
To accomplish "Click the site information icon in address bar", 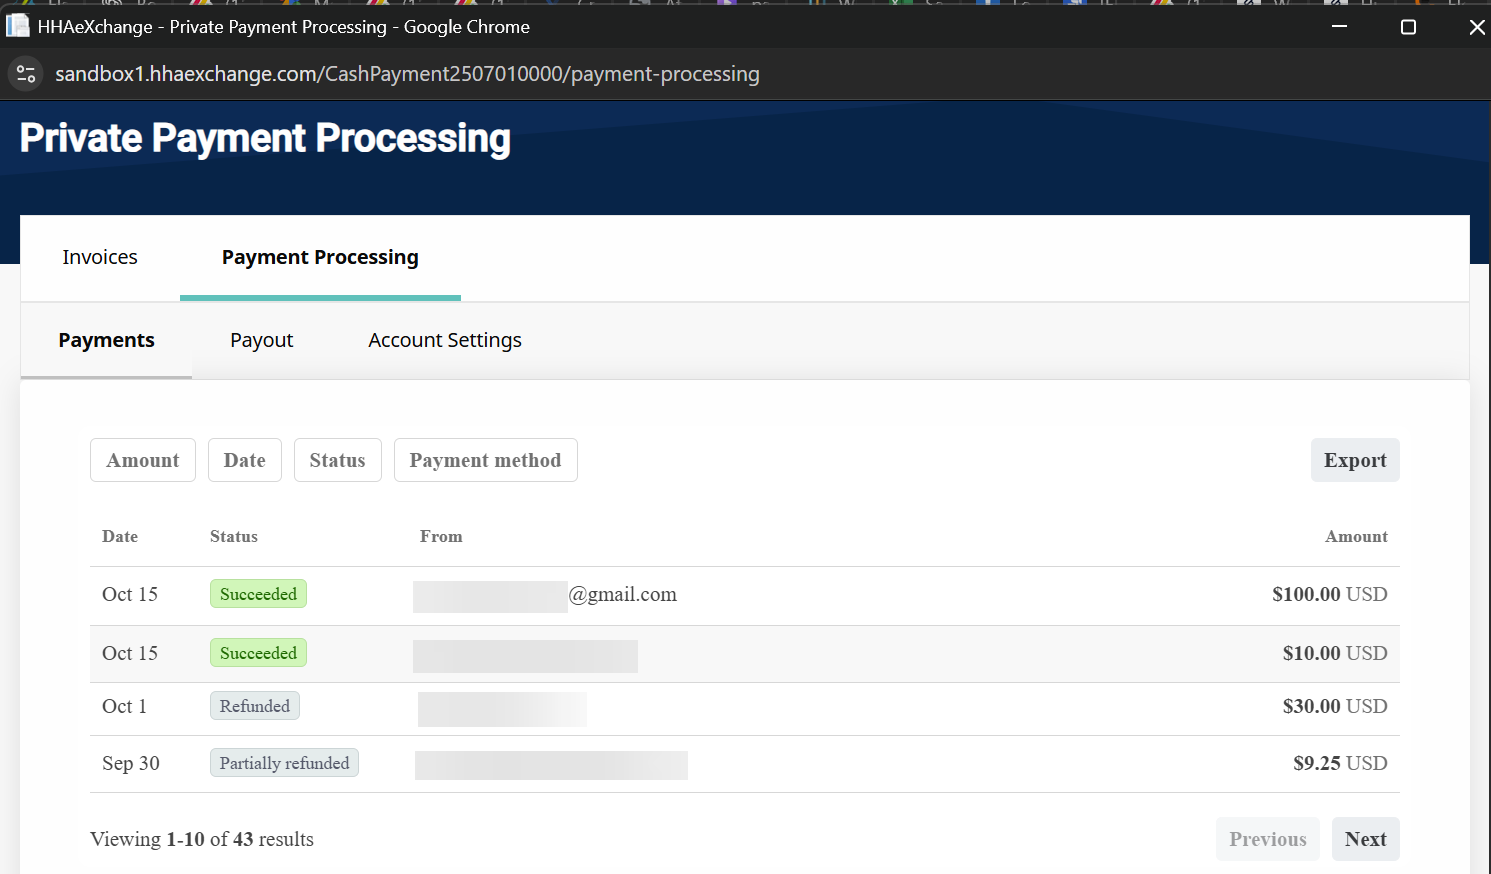I will [26, 74].
